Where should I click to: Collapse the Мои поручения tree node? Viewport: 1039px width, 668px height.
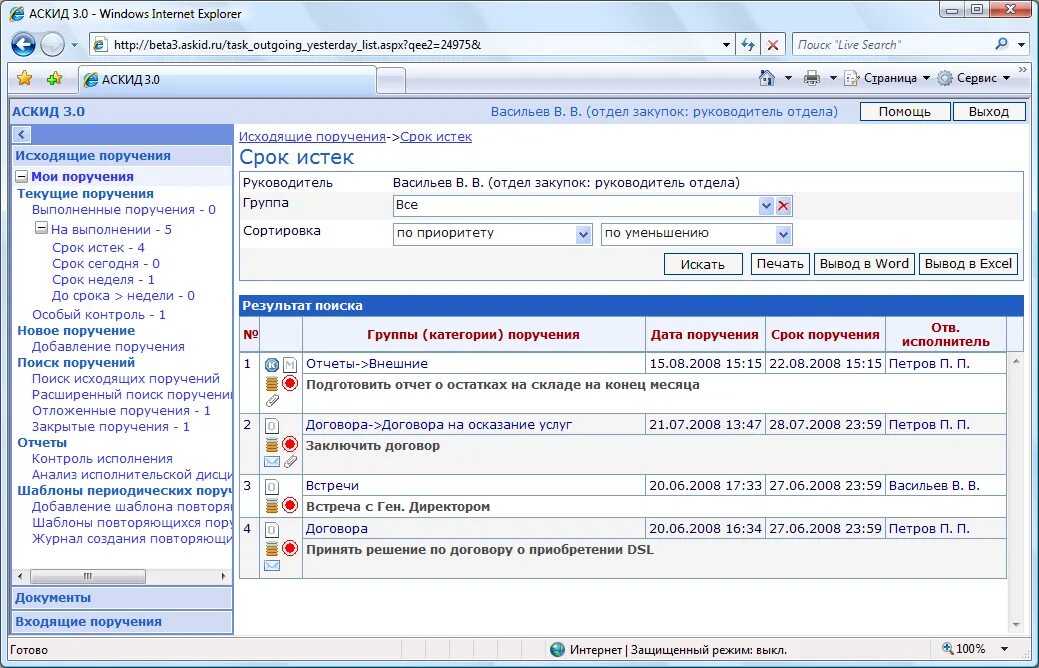coord(22,177)
